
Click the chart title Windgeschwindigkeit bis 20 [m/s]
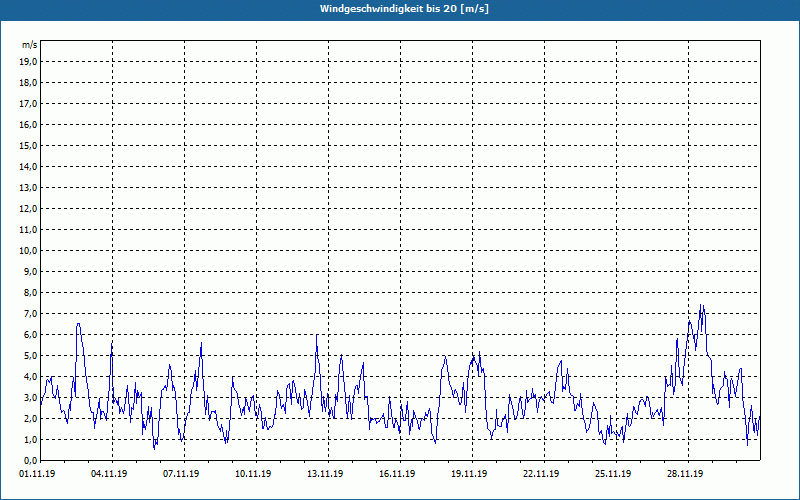coord(404,9)
